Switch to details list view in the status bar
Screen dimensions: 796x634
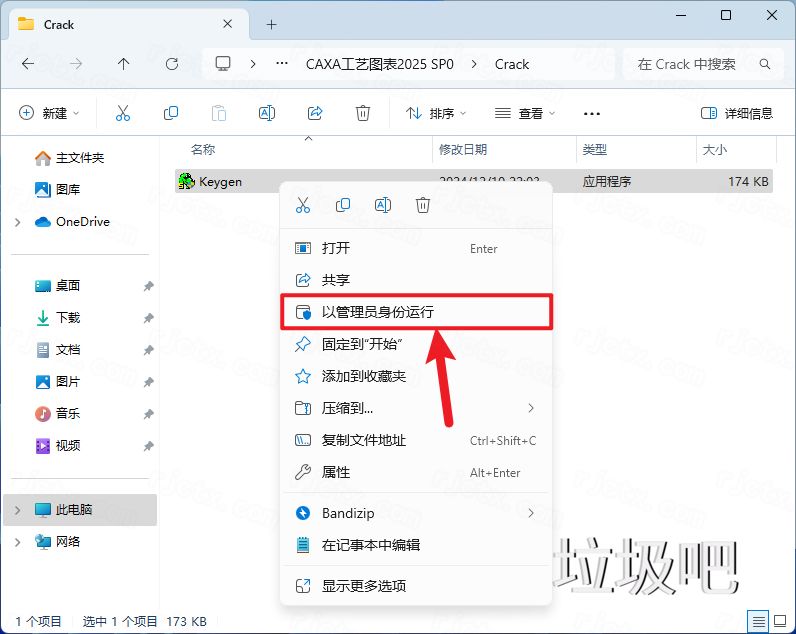click(x=758, y=621)
